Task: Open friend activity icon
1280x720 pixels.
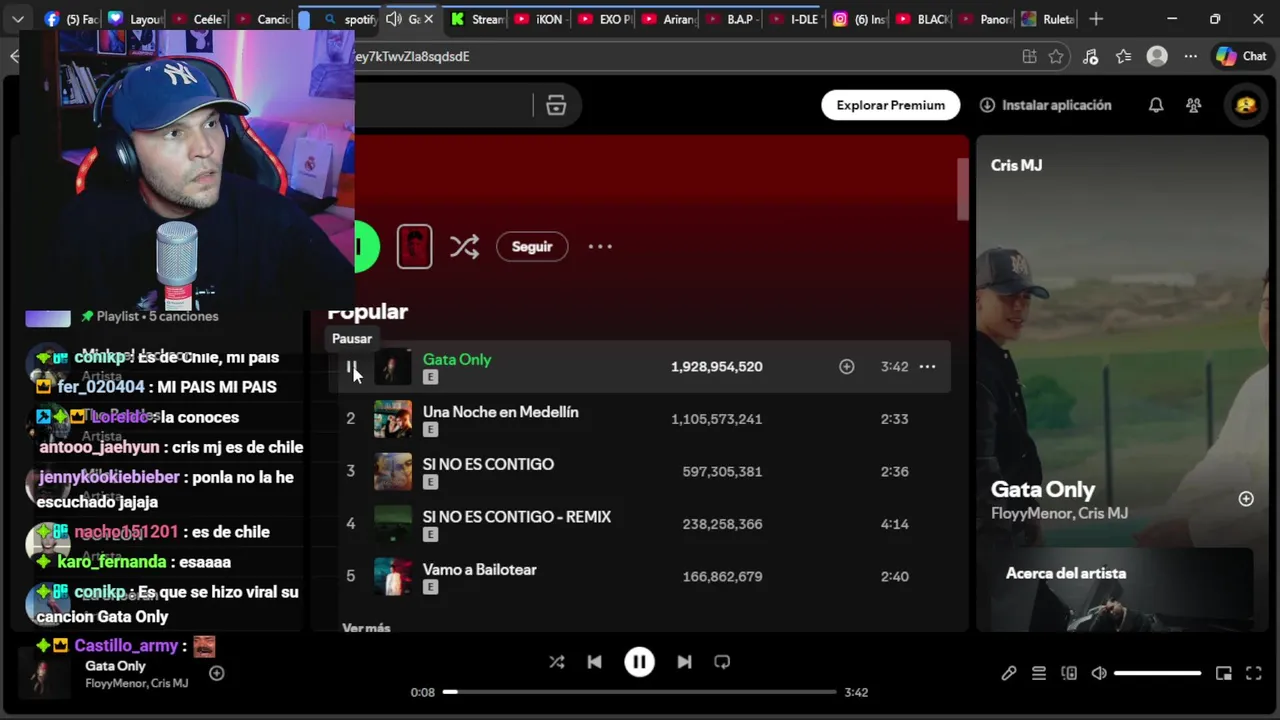Action: click(1193, 105)
